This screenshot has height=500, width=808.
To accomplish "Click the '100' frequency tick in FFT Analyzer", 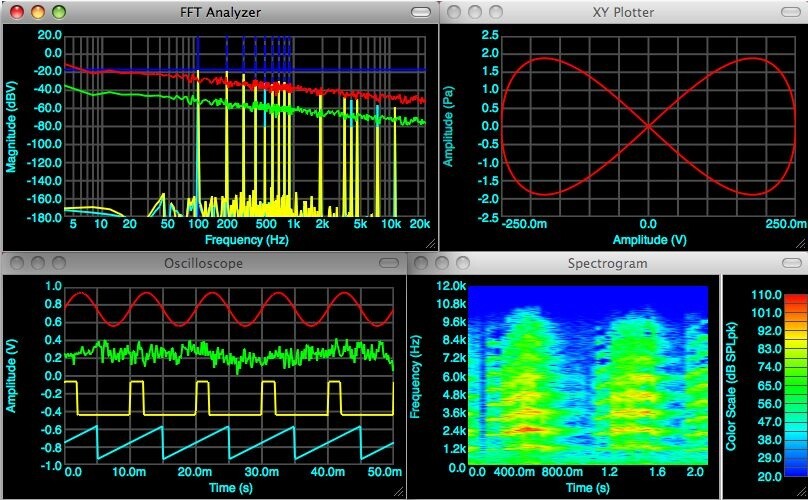I will point(198,224).
